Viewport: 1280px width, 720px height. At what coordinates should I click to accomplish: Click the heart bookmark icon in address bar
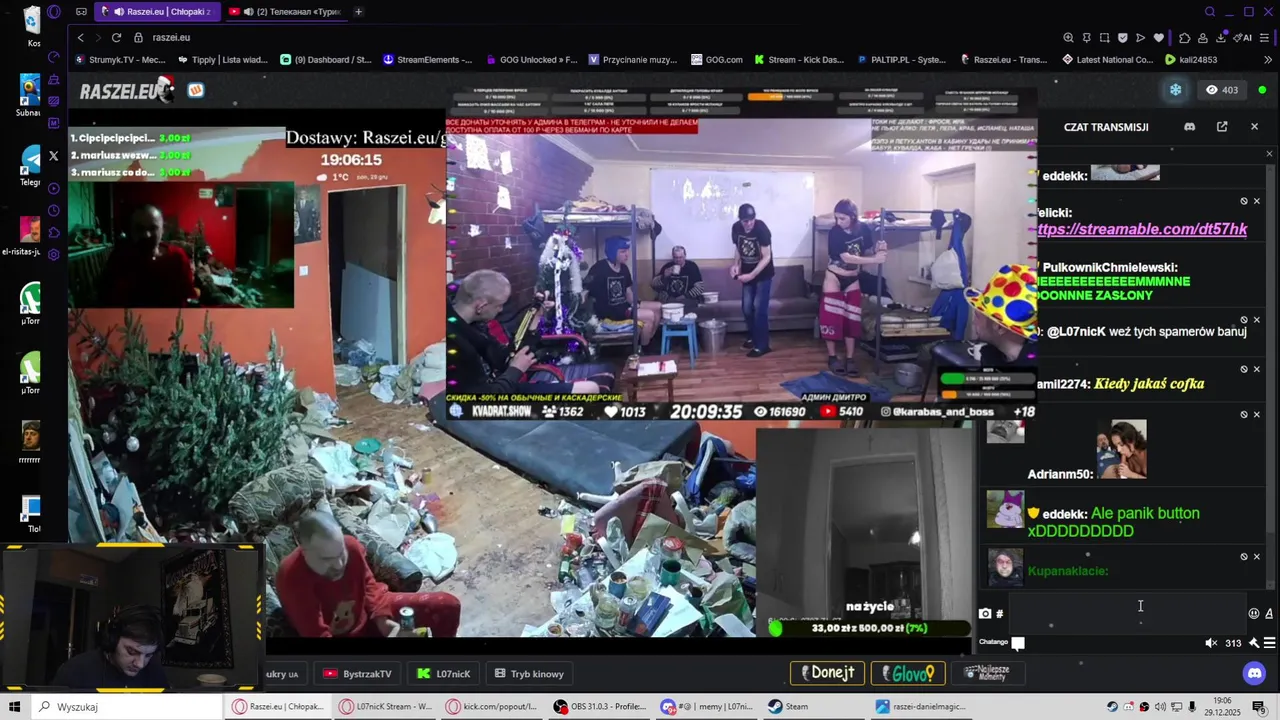pyautogui.click(x=1158, y=37)
